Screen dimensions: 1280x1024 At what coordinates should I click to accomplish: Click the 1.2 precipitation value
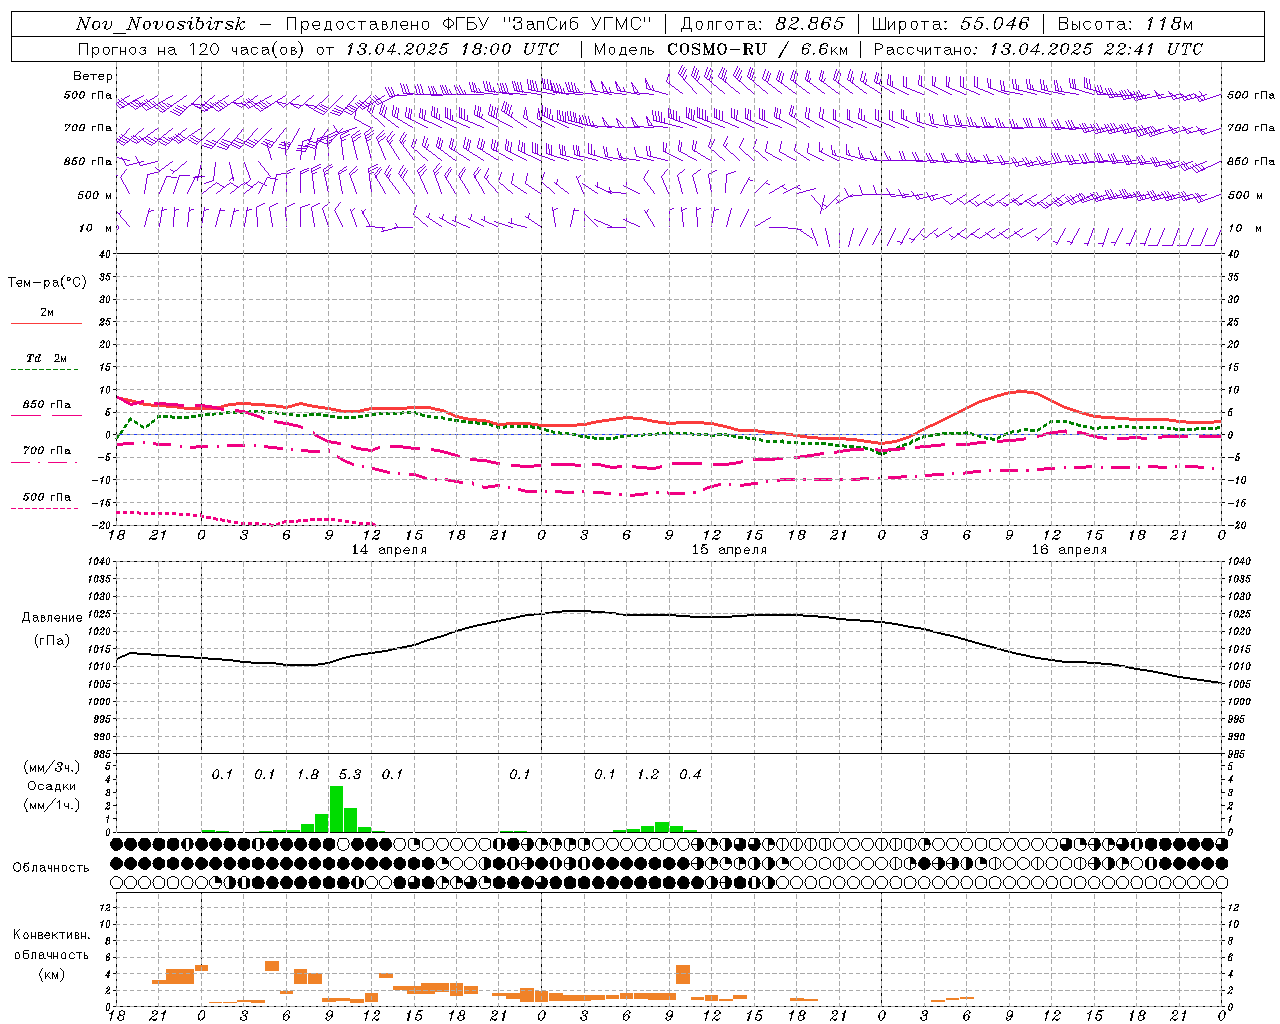point(648,775)
